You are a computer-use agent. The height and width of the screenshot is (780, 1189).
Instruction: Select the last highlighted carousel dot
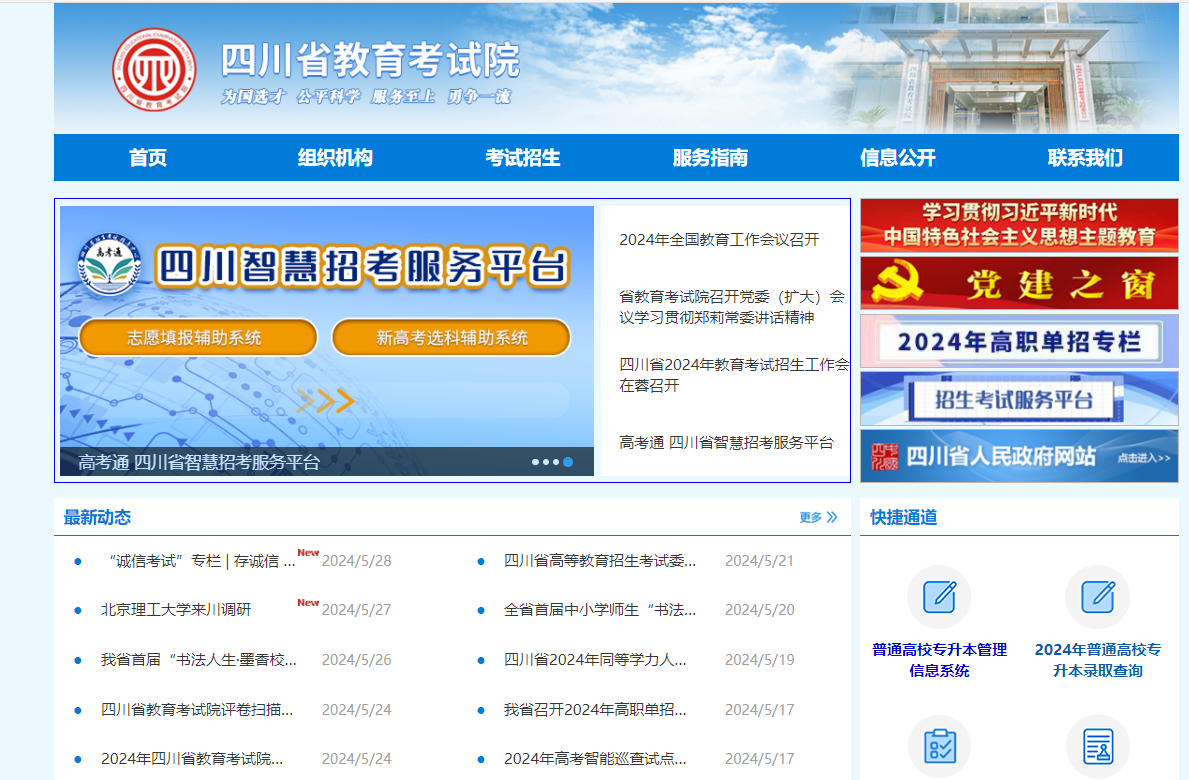pyautogui.click(x=568, y=462)
